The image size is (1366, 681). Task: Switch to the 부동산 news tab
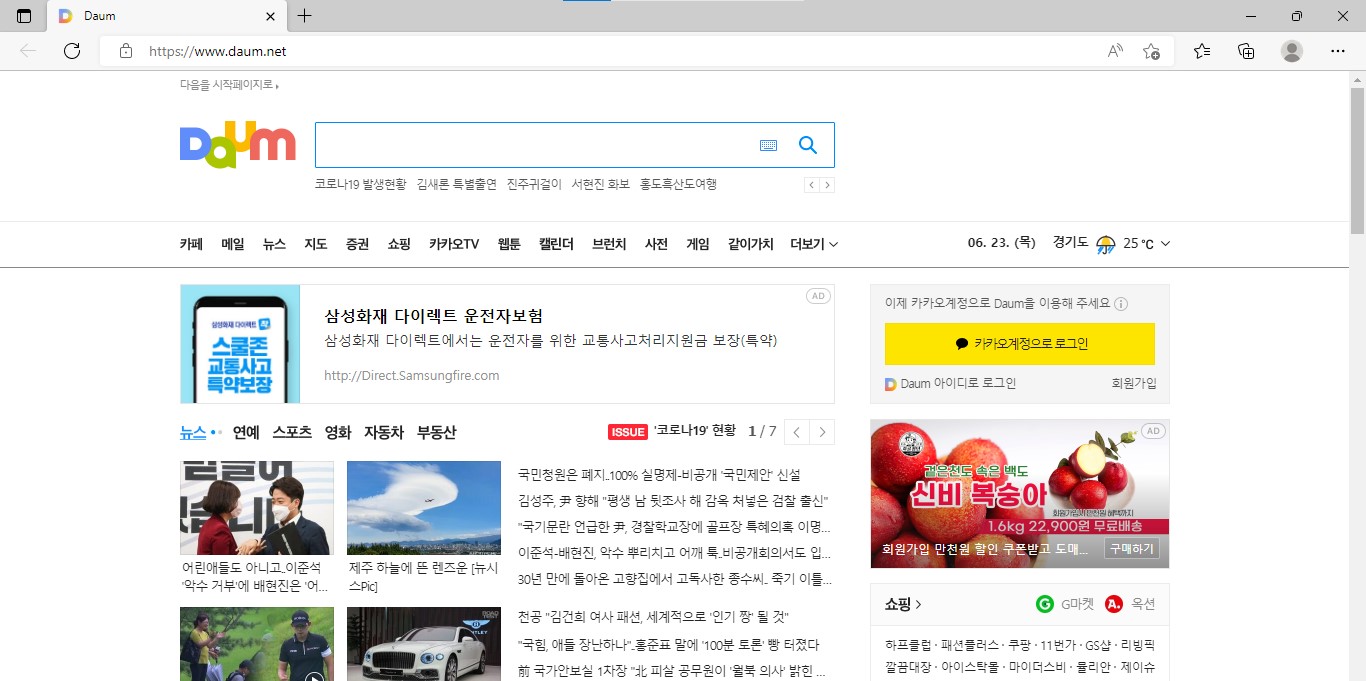pos(437,432)
